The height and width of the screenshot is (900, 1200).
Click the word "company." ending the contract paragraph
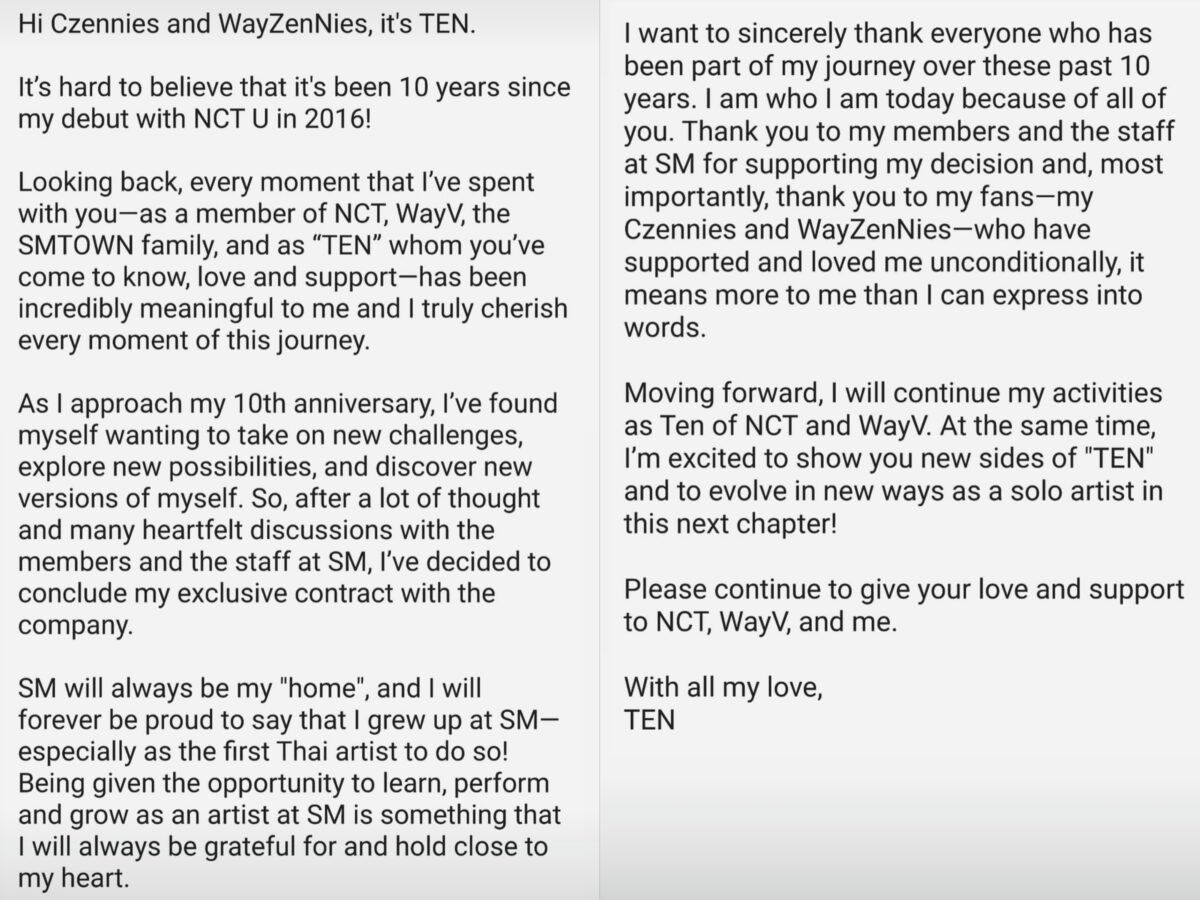coord(75,626)
